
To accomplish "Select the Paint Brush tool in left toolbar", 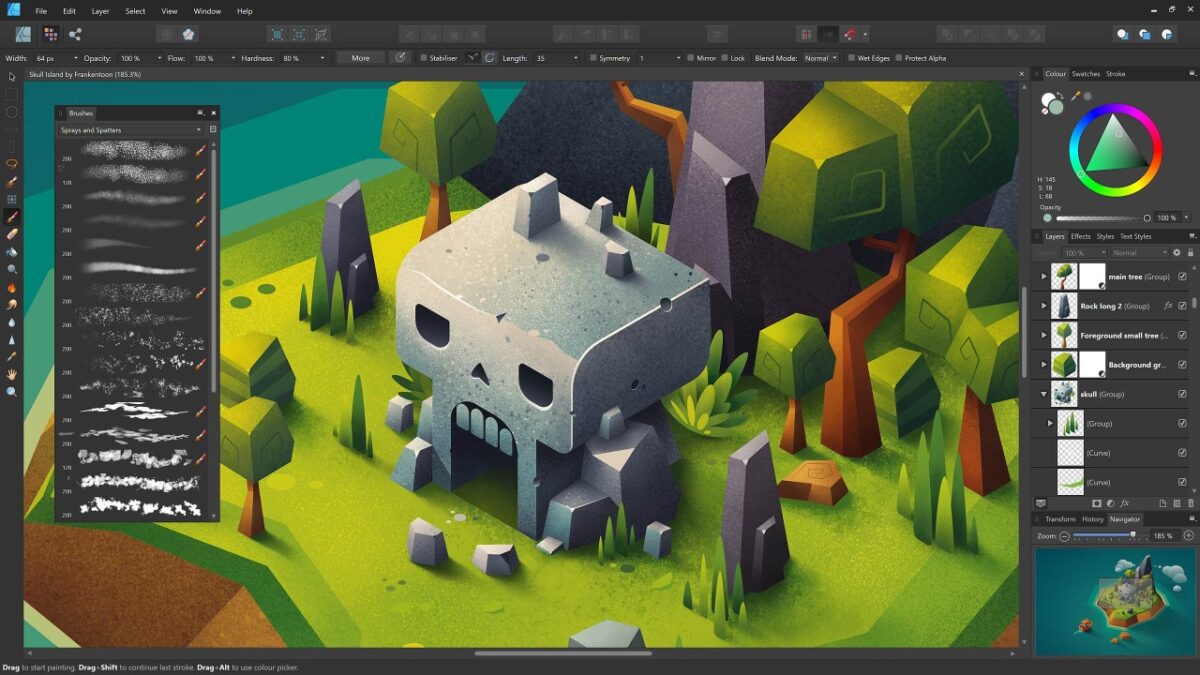I will pos(12,216).
